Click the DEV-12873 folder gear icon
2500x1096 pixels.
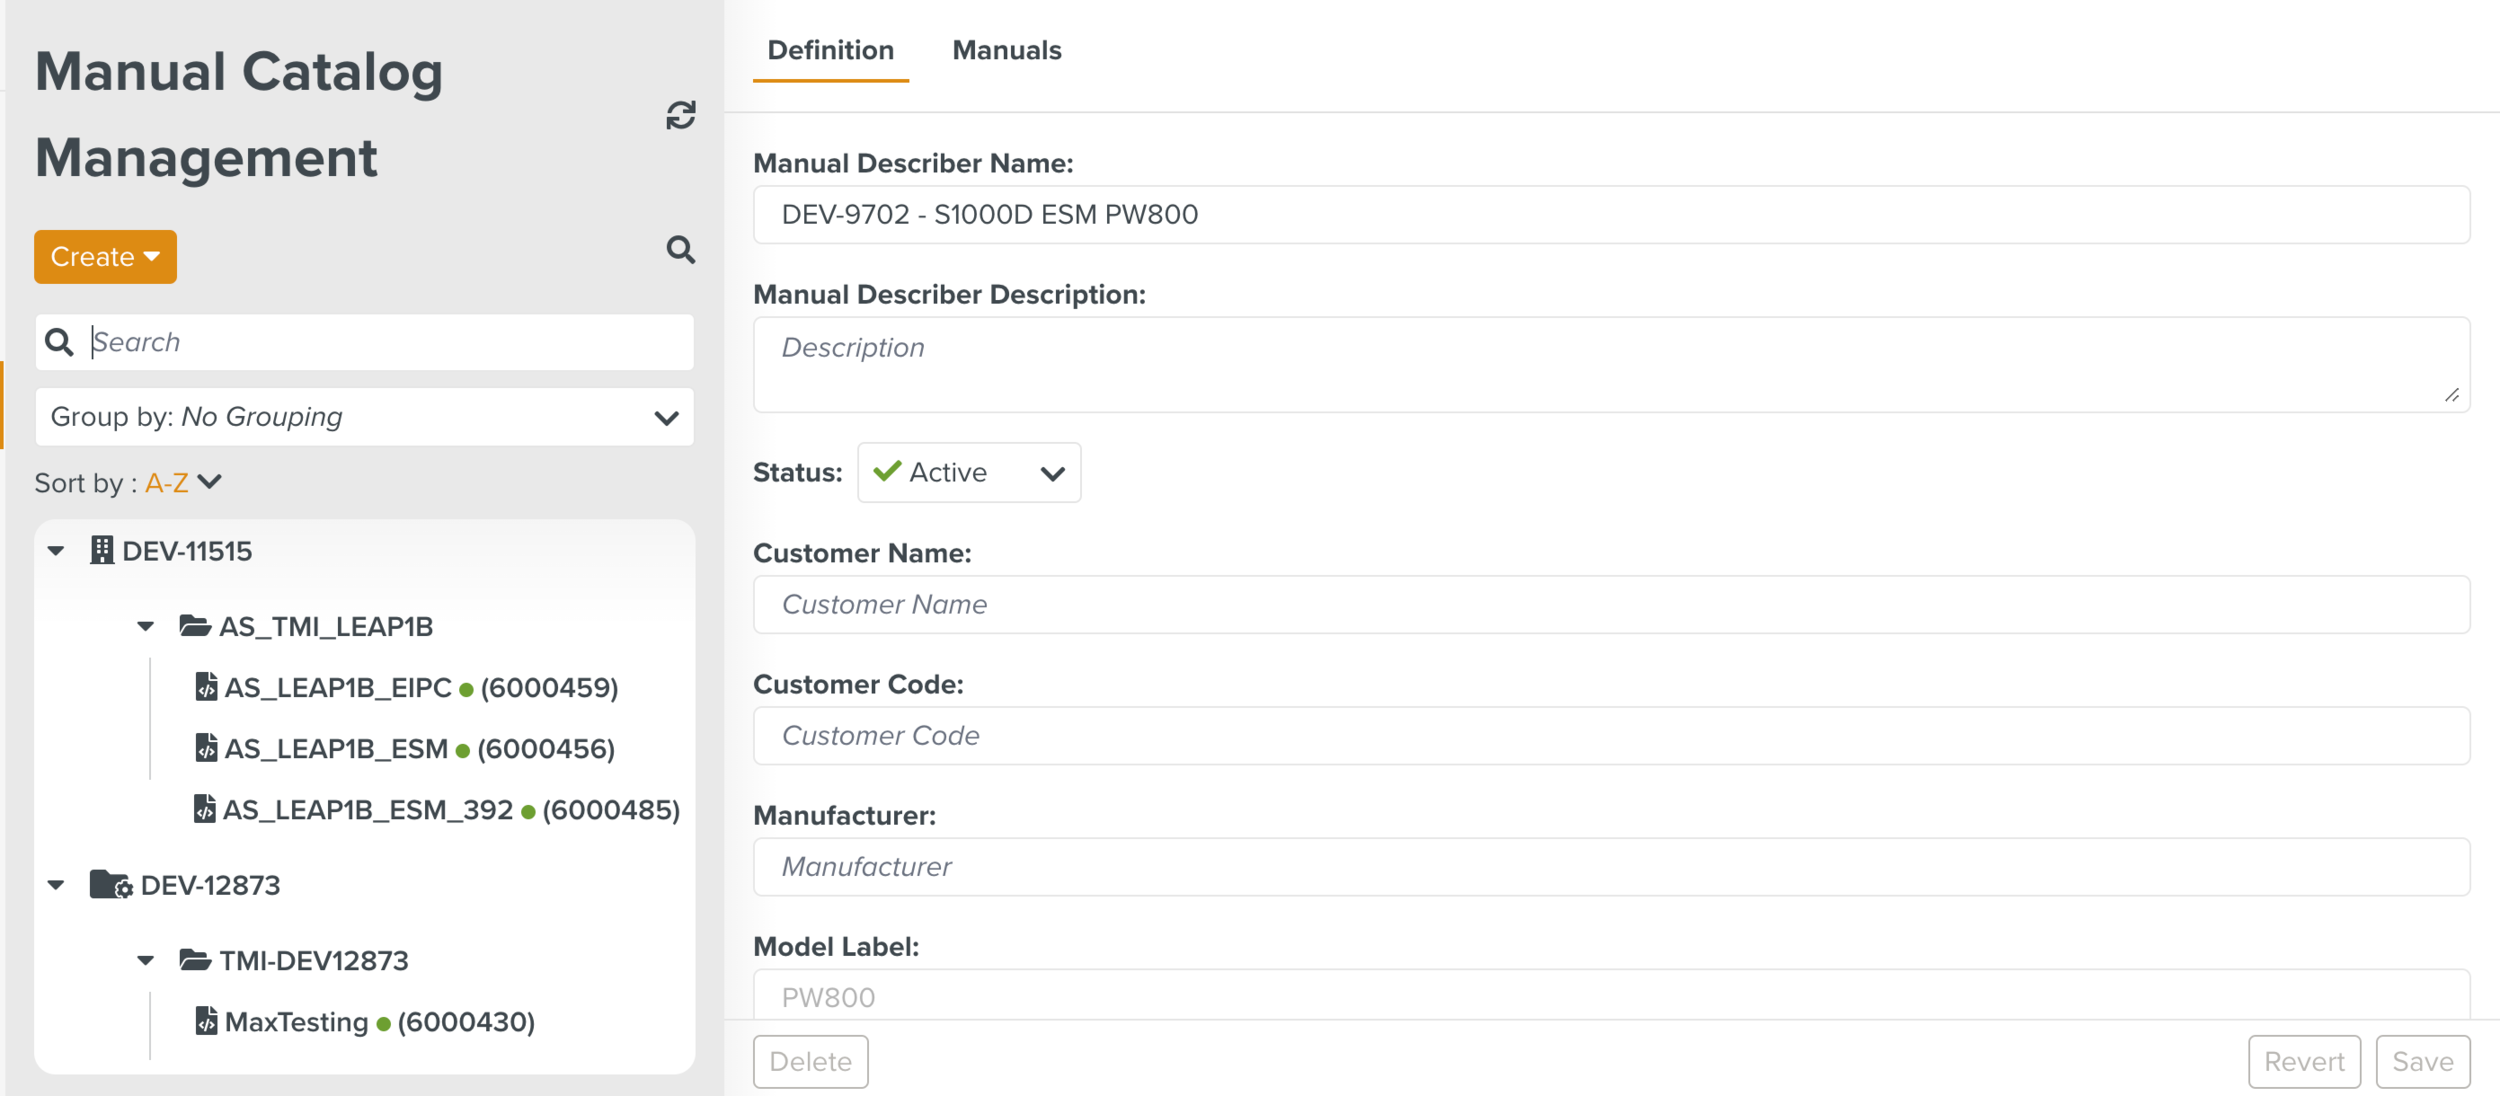[x=110, y=885]
